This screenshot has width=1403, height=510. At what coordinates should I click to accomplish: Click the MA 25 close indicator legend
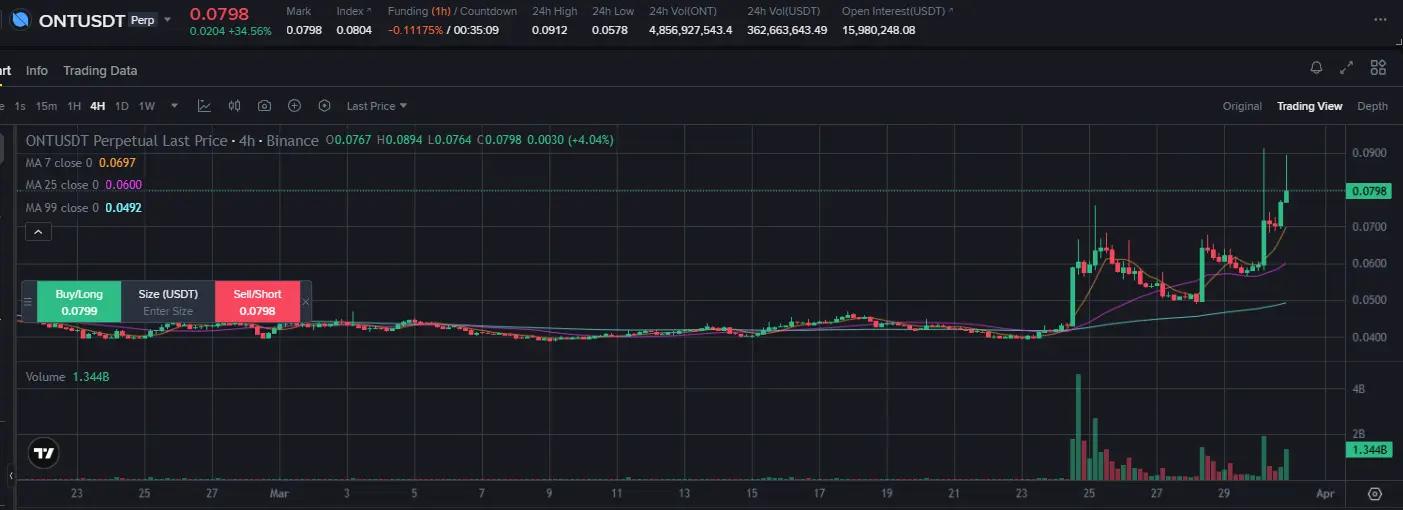(x=84, y=185)
